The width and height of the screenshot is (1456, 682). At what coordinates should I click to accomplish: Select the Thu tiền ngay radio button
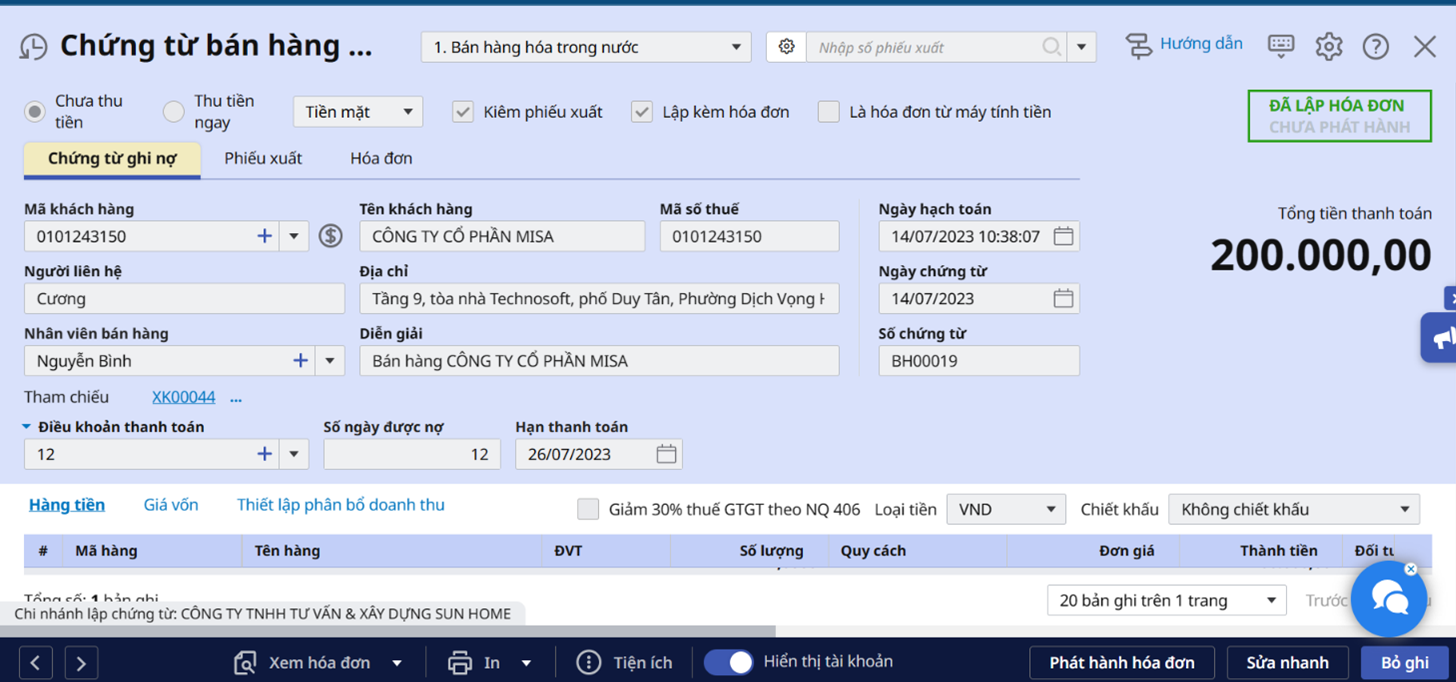coord(174,112)
